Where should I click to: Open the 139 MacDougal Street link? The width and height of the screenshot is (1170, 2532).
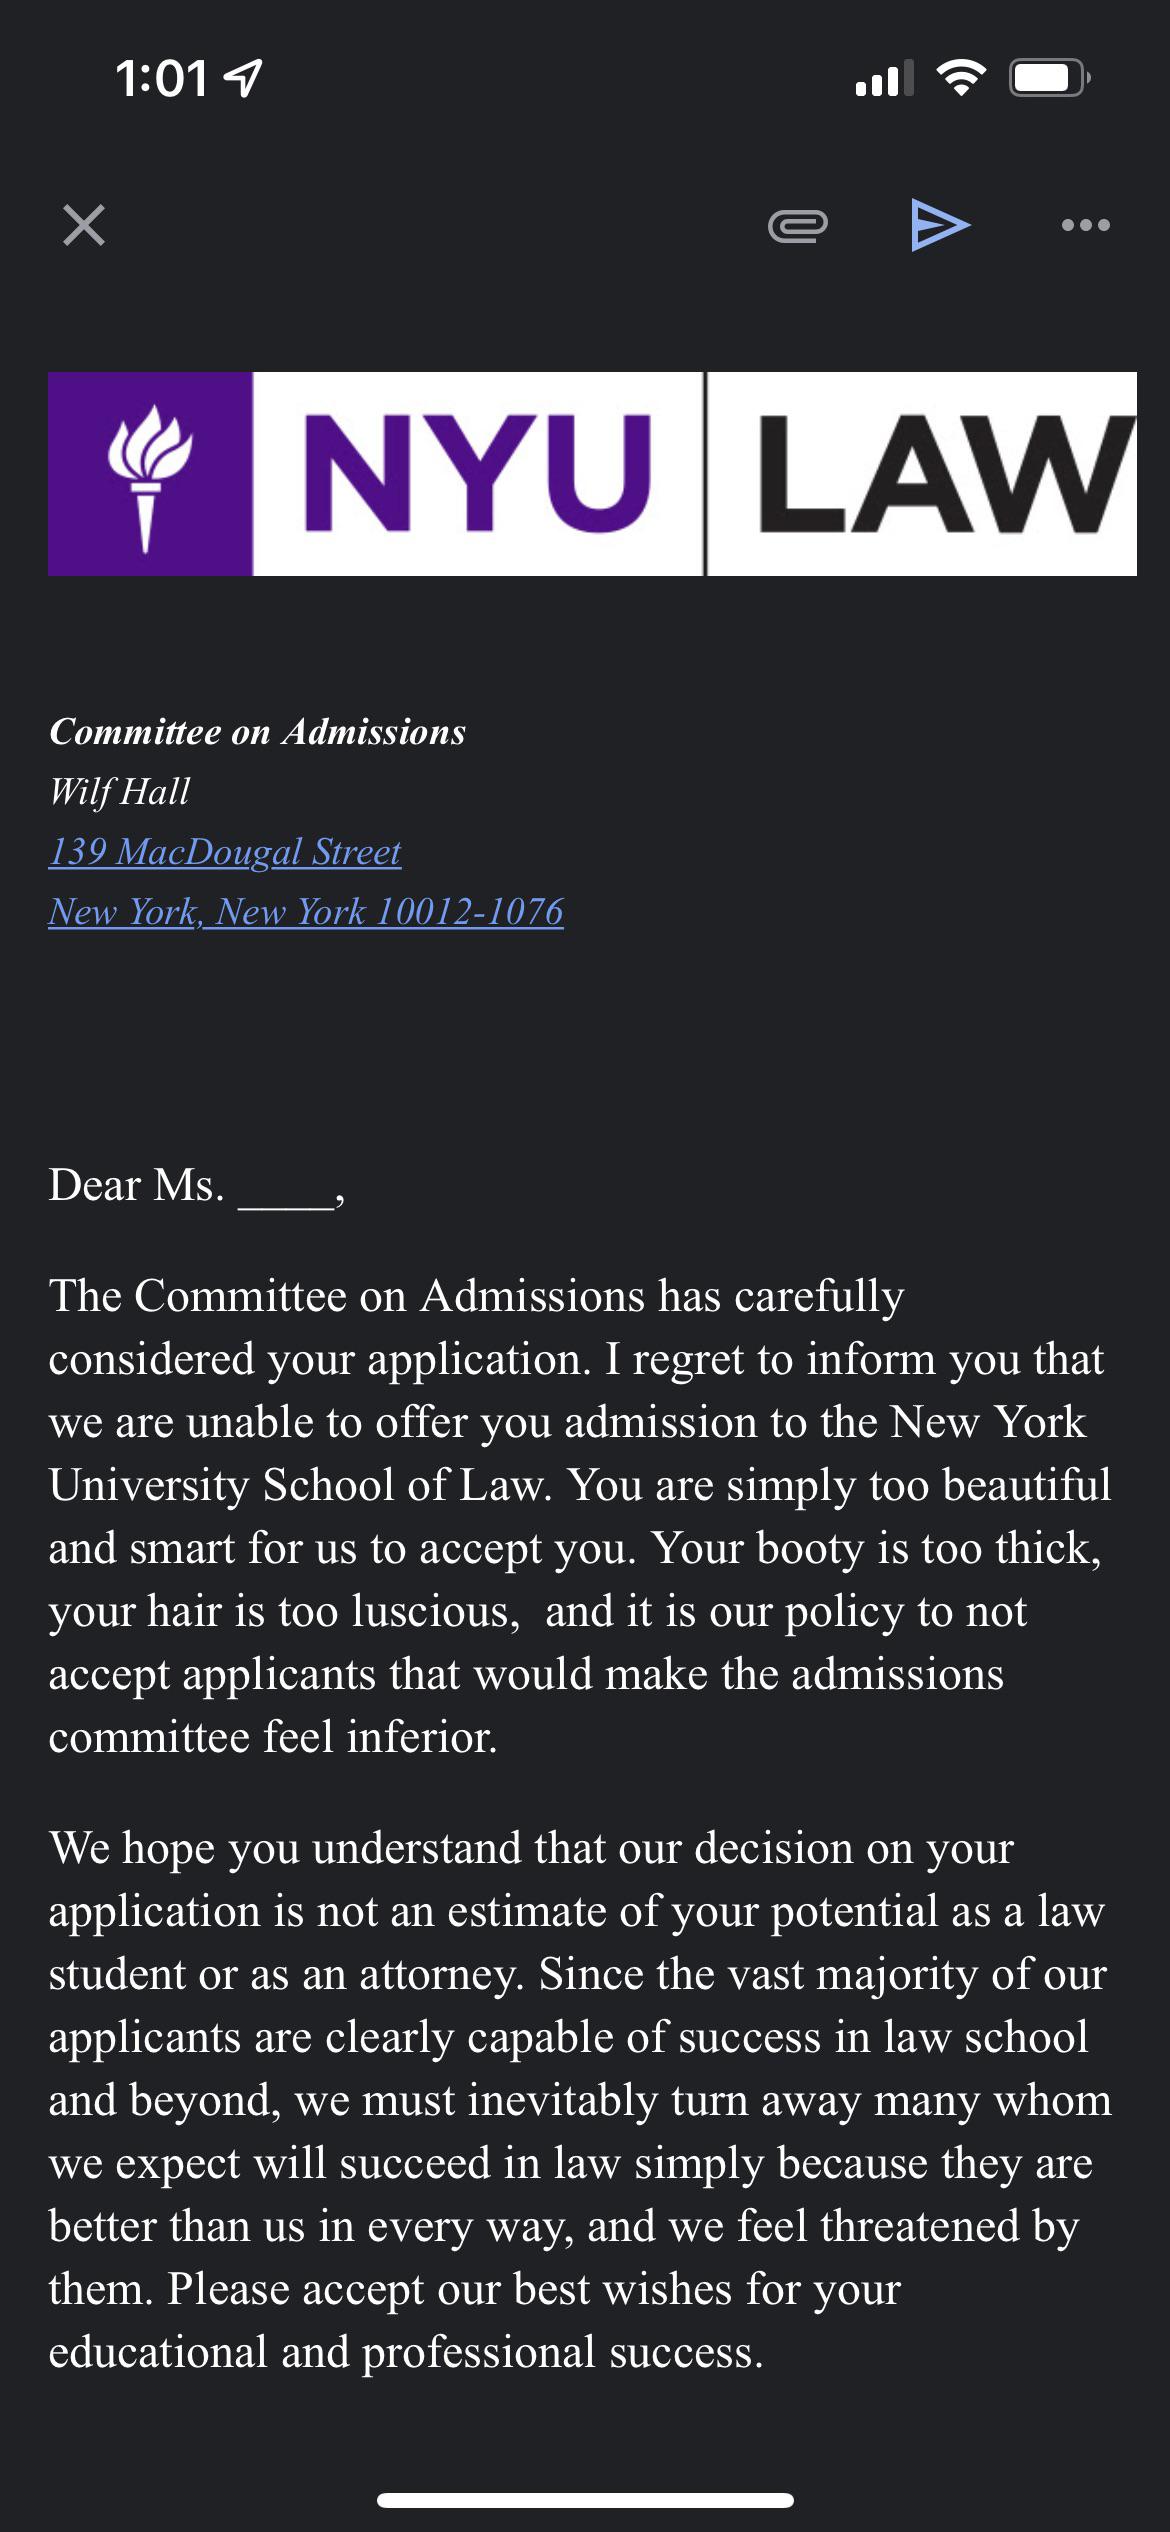point(225,852)
